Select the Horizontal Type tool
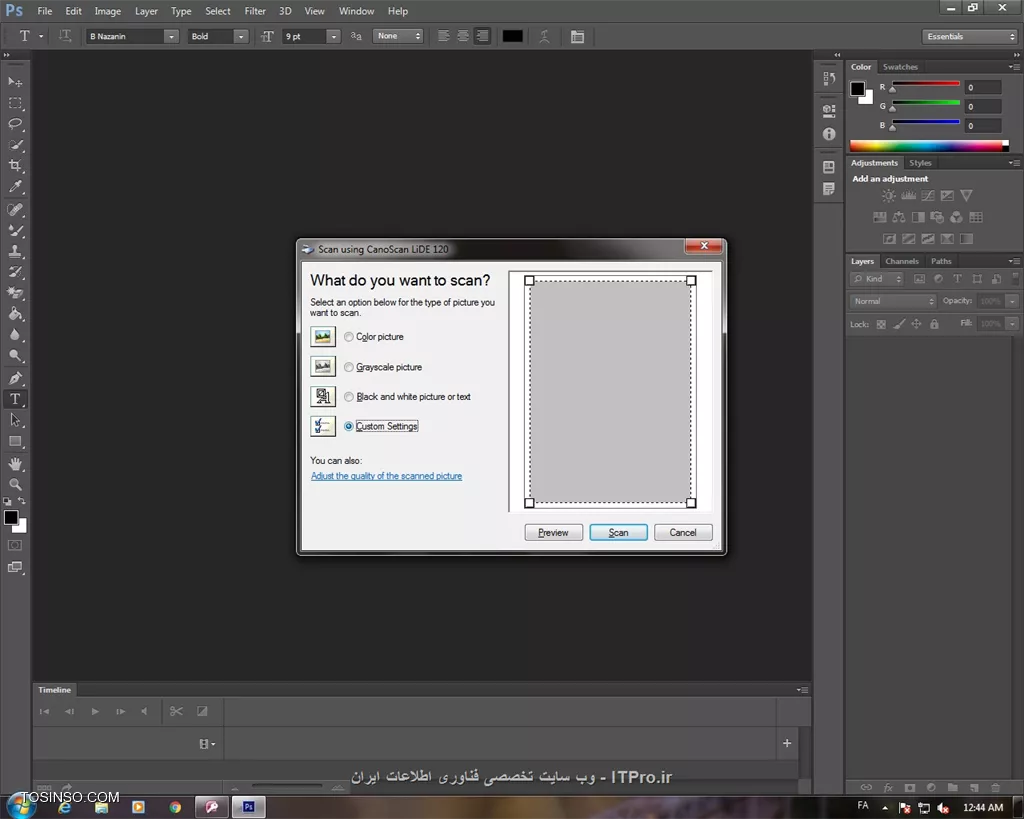Viewport: 1024px width, 819px height. 15,399
